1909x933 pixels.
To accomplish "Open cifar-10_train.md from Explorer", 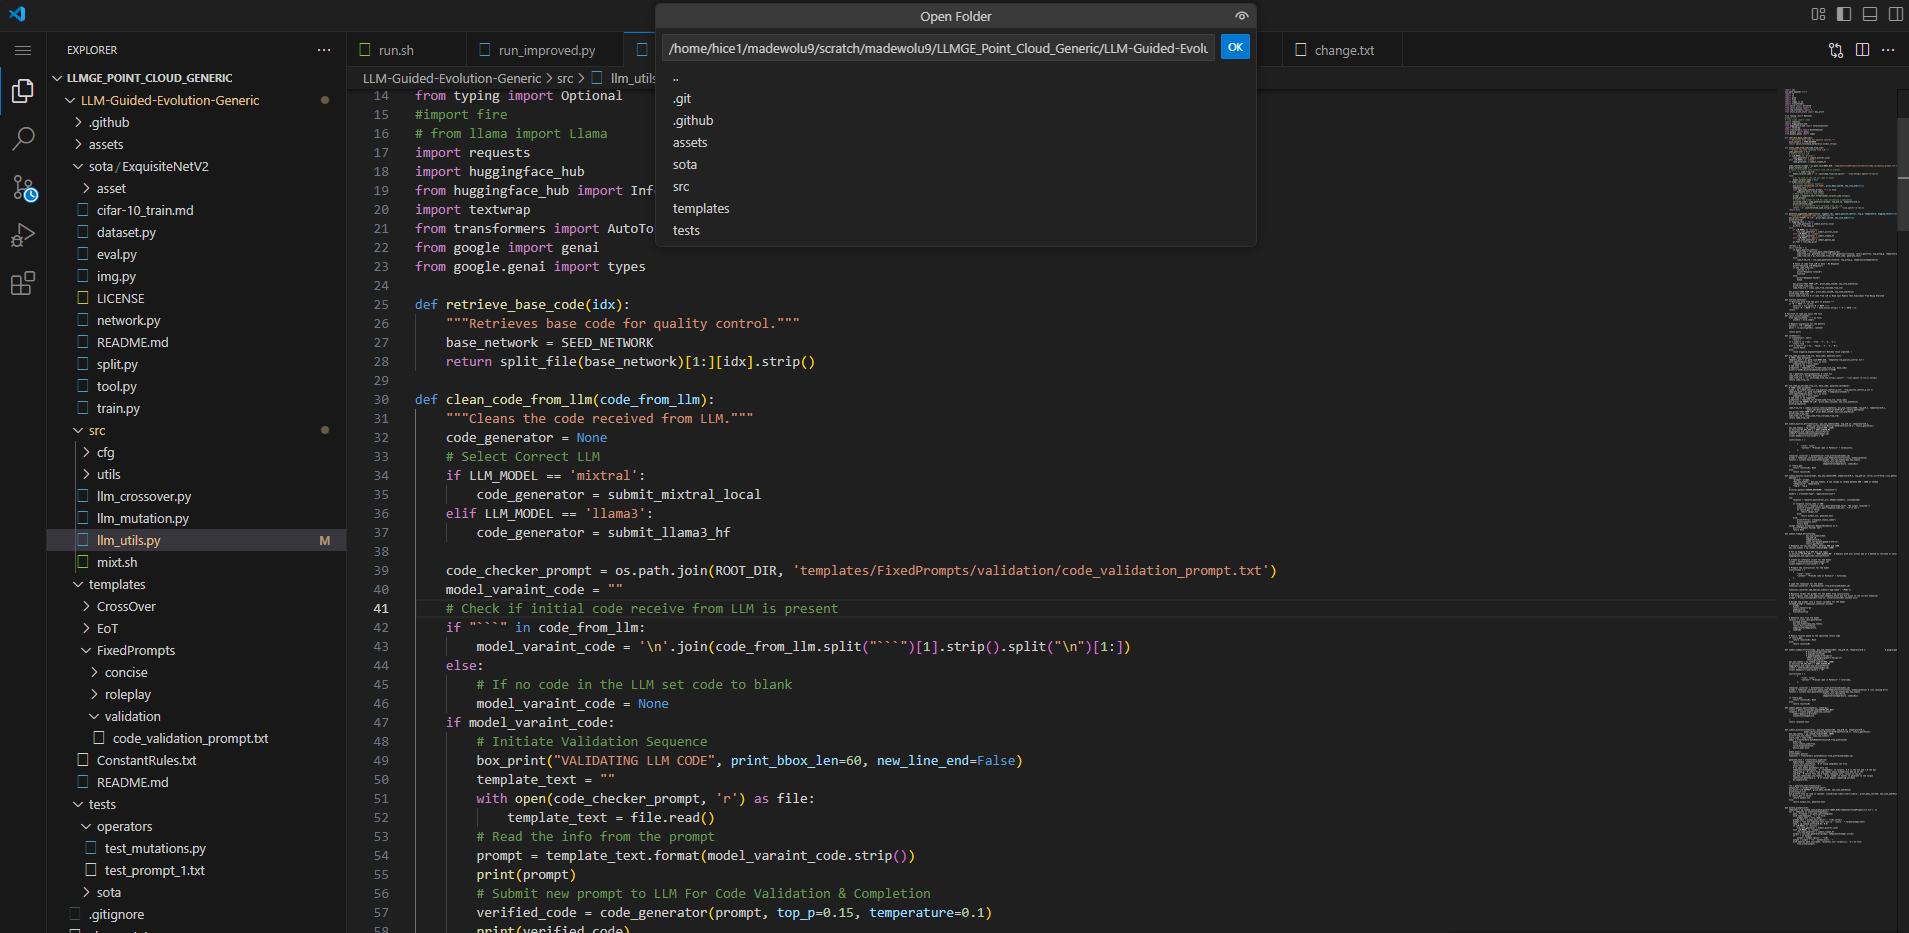I will (x=145, y=210).
